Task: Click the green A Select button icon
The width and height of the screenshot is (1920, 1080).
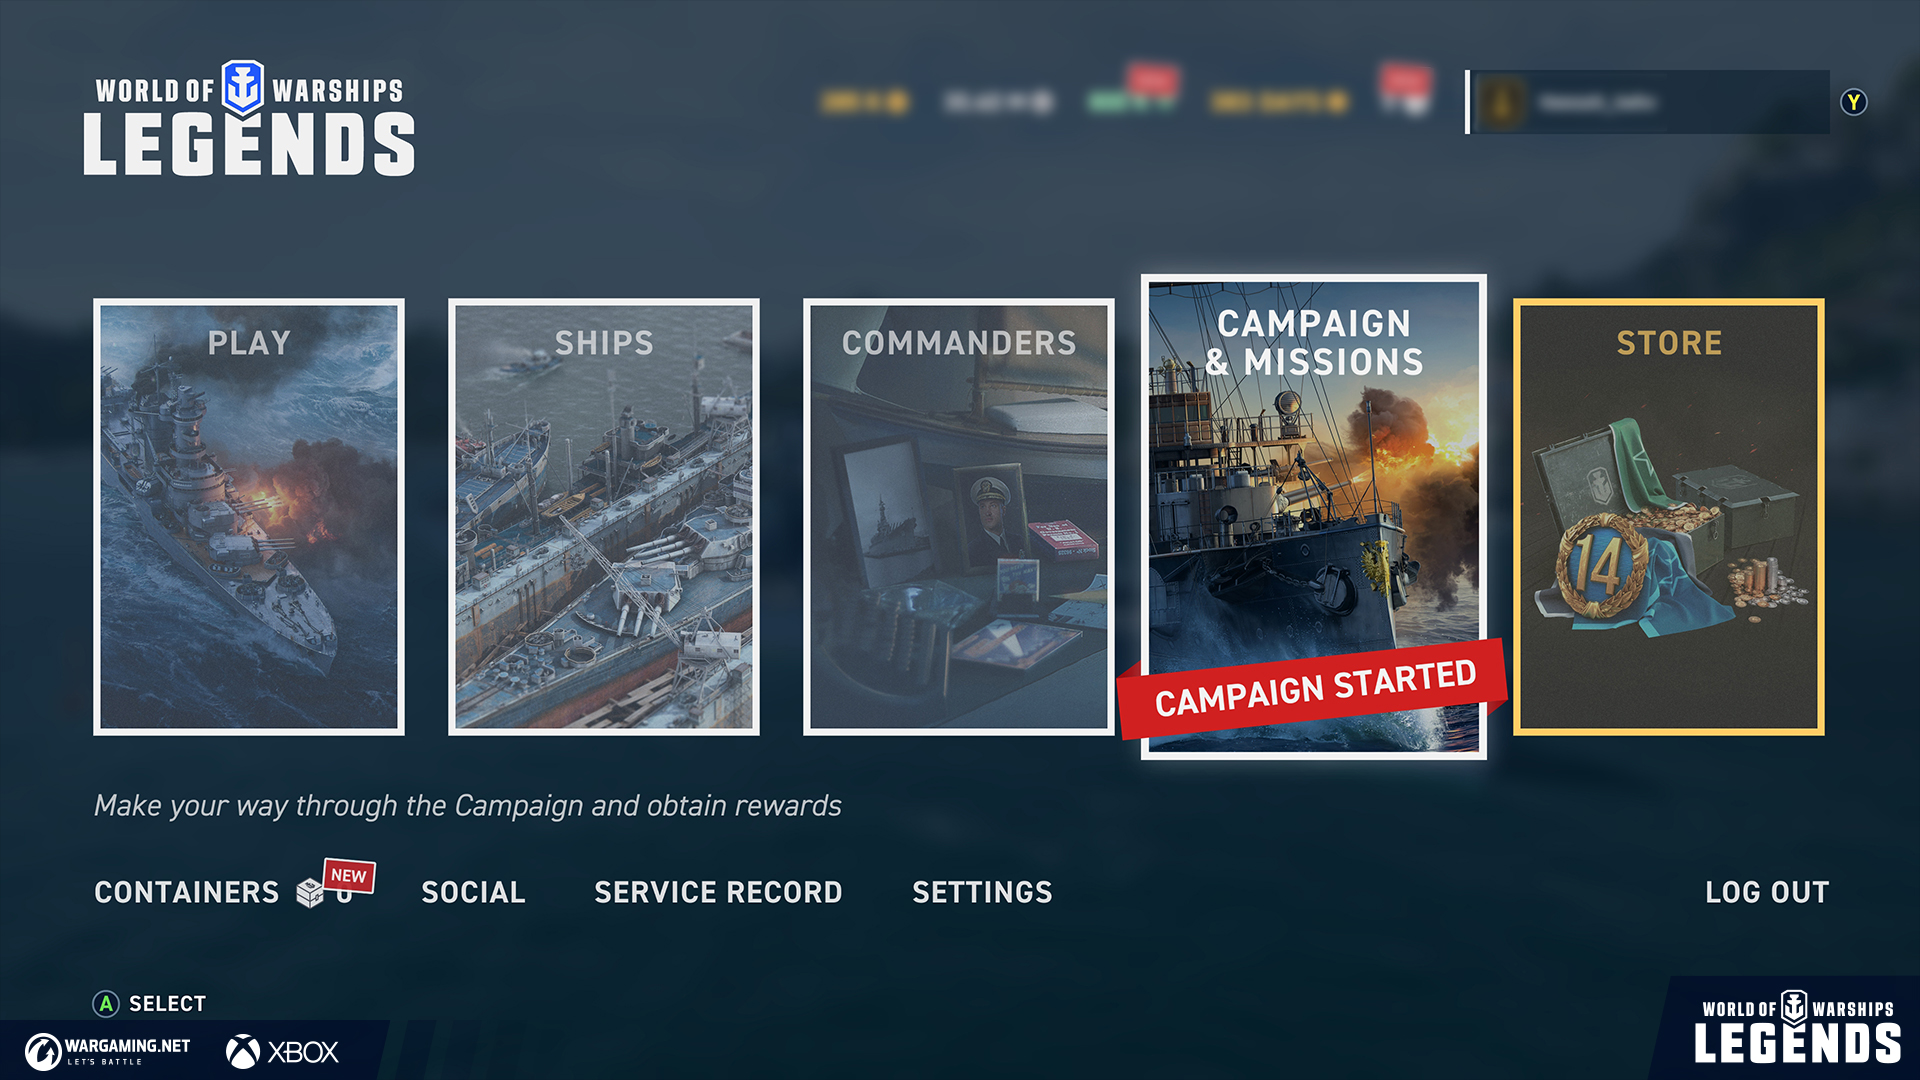Action: [x=106, y=1004]
